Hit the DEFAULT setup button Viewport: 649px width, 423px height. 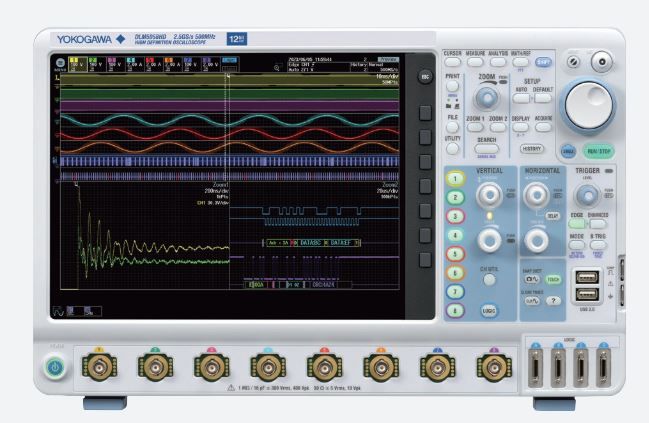pyautogui.click(x=543, y=99)
